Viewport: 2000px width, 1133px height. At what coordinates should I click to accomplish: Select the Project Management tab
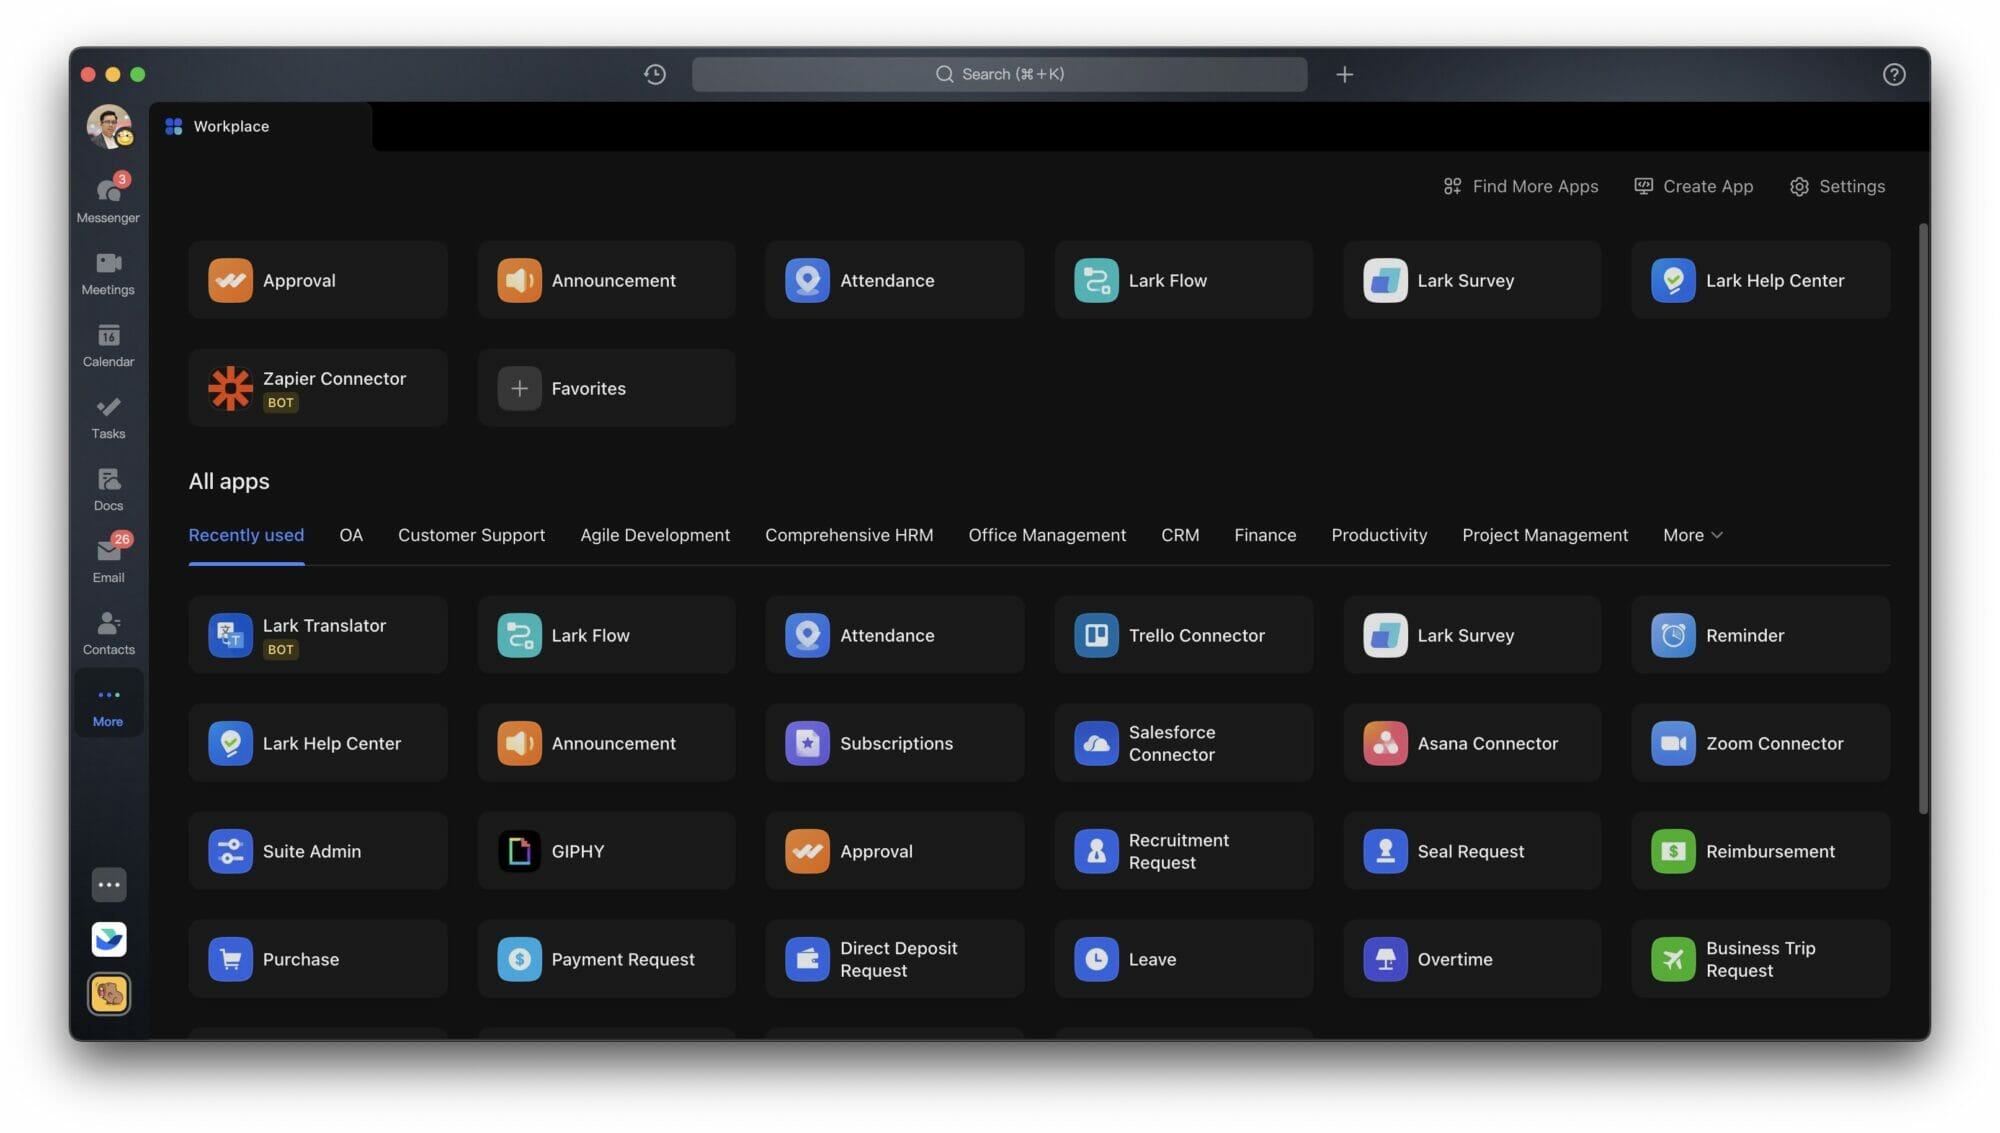click(1545, 535)
